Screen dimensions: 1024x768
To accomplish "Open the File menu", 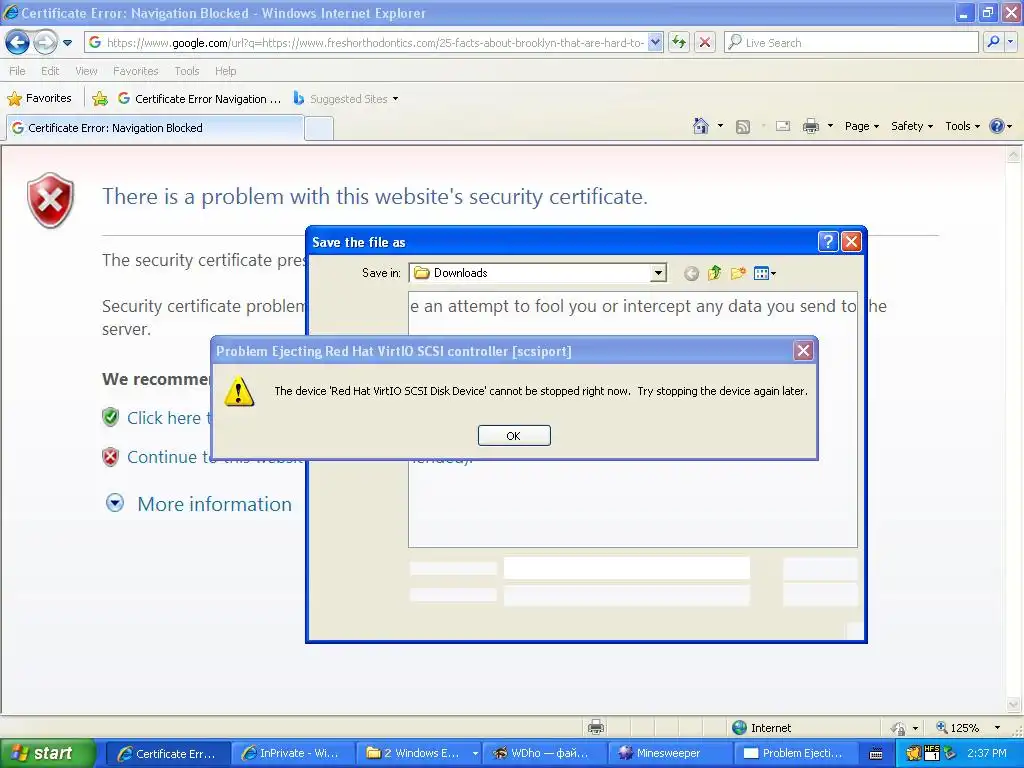I will tap(18, 71).
